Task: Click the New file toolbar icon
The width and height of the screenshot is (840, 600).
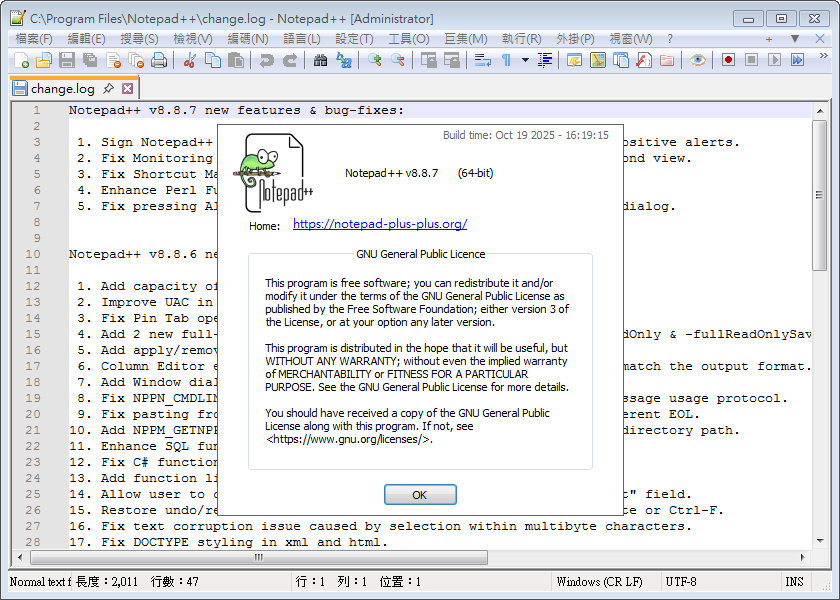Action: click(21, 60)
